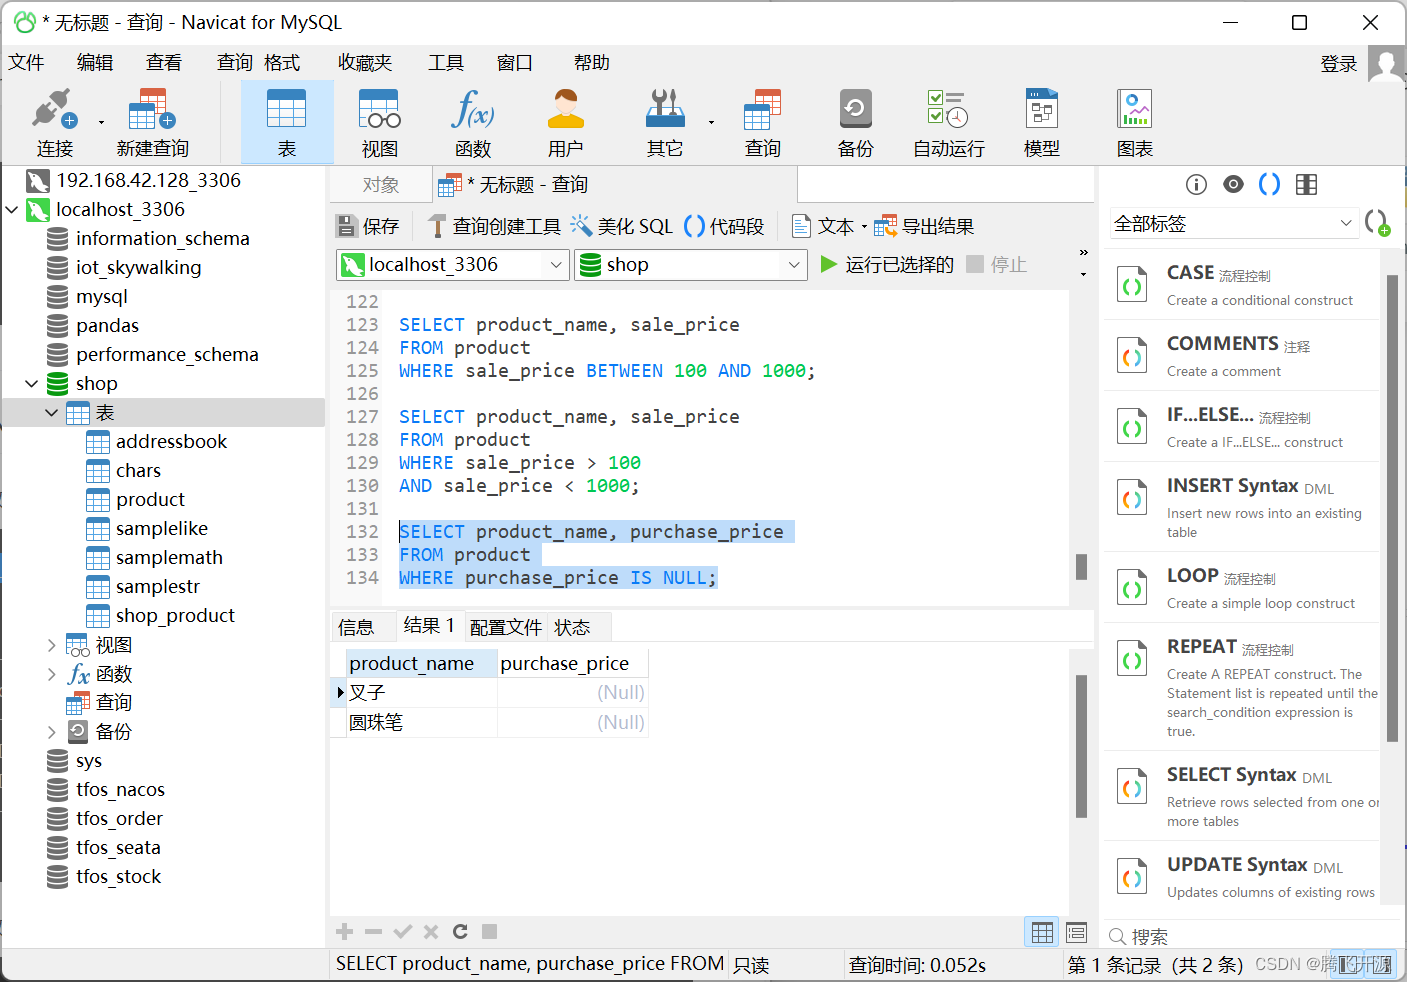Viewport: 1407px width, 982px height.
Task: Expand the Backup (备份) tree node
Action: pyautogui.click(x=52, y=732)
